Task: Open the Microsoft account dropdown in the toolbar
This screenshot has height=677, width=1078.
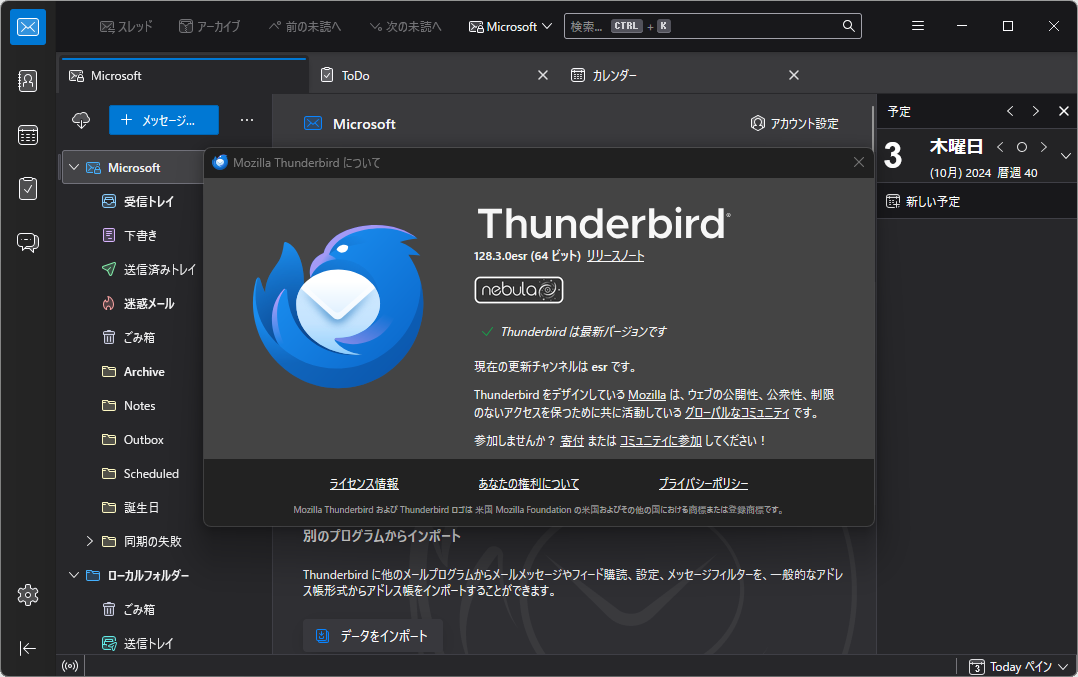Action: pos(510,26)
